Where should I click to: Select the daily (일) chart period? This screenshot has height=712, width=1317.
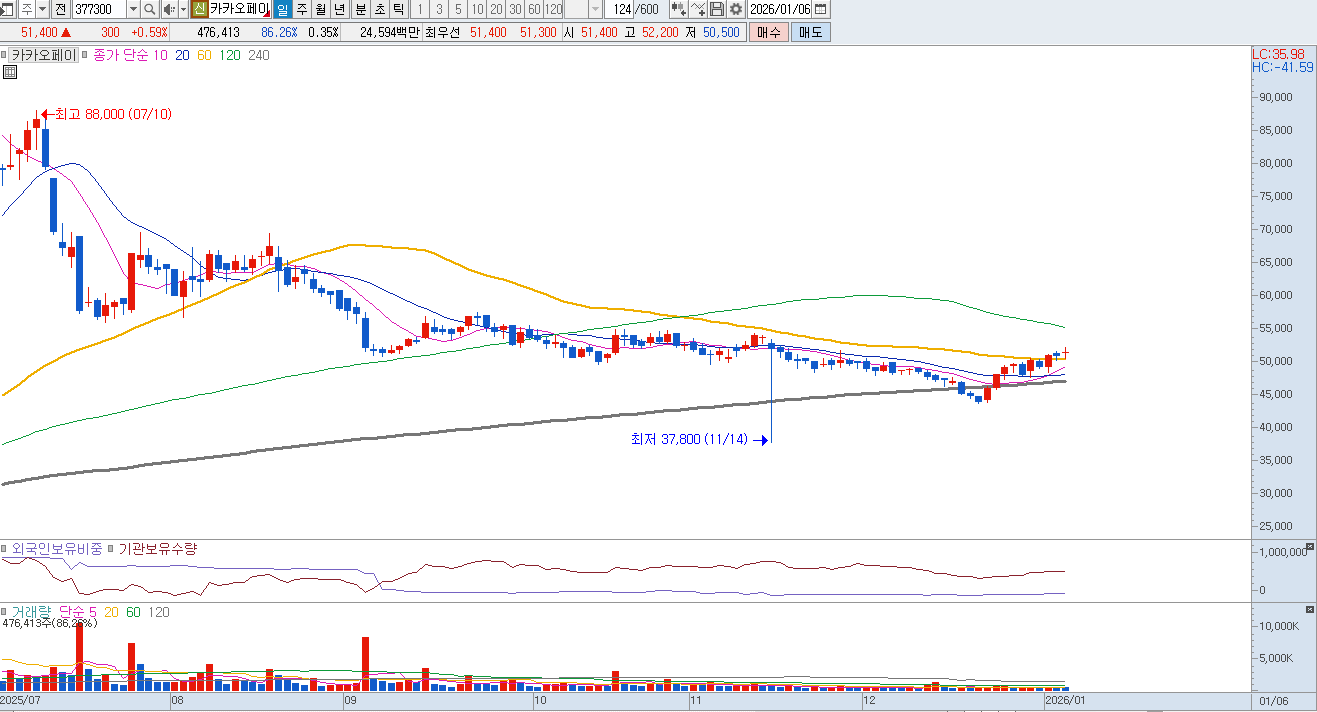click(x=281, y=9)
